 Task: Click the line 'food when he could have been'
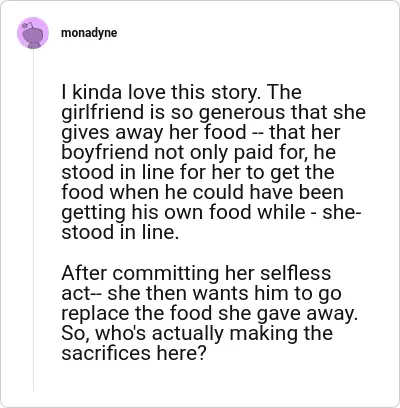tap(202, 192)
